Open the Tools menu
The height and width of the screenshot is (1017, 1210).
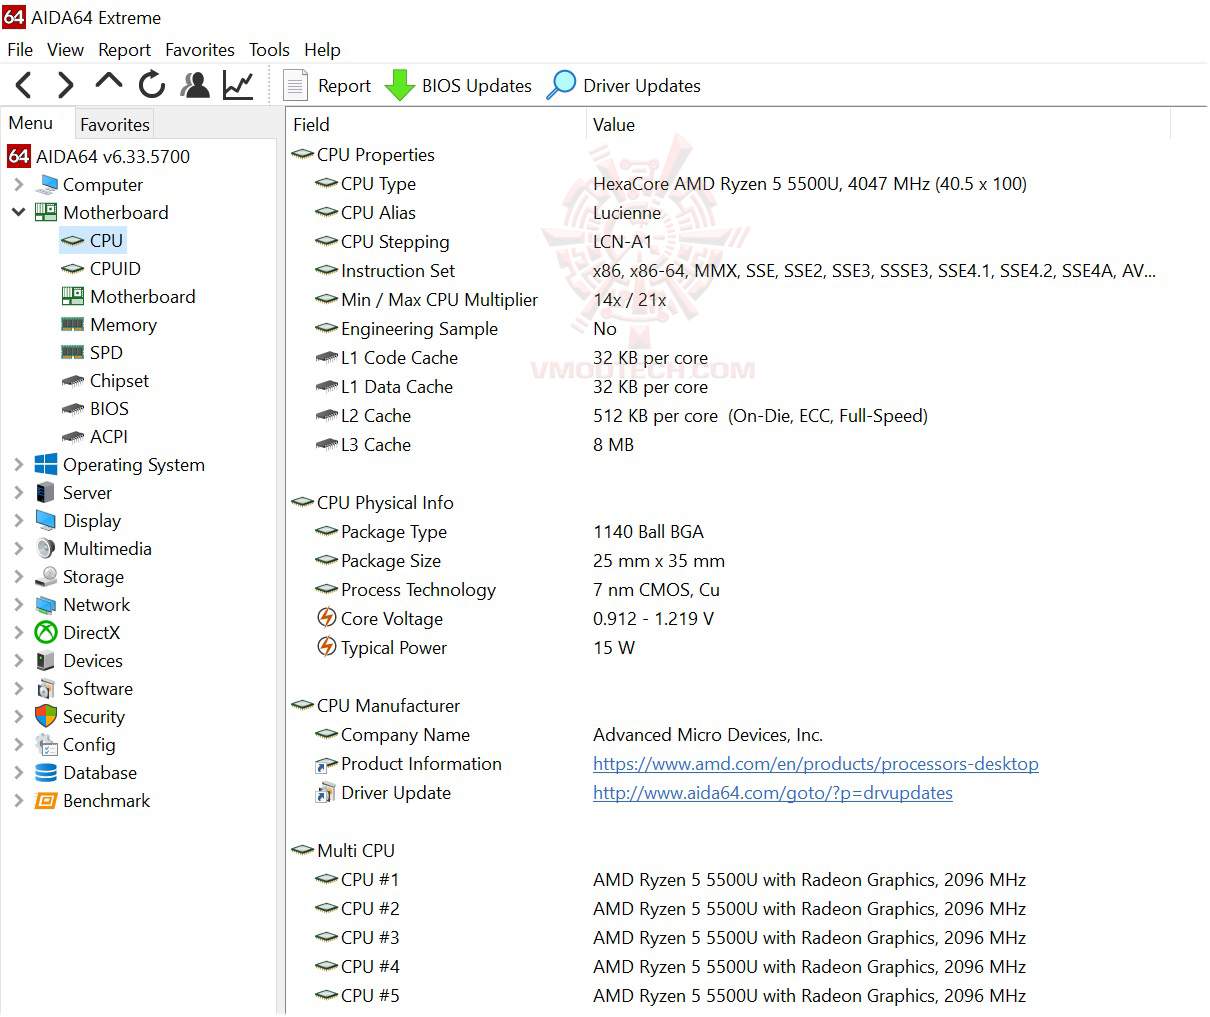pos(269,49)
